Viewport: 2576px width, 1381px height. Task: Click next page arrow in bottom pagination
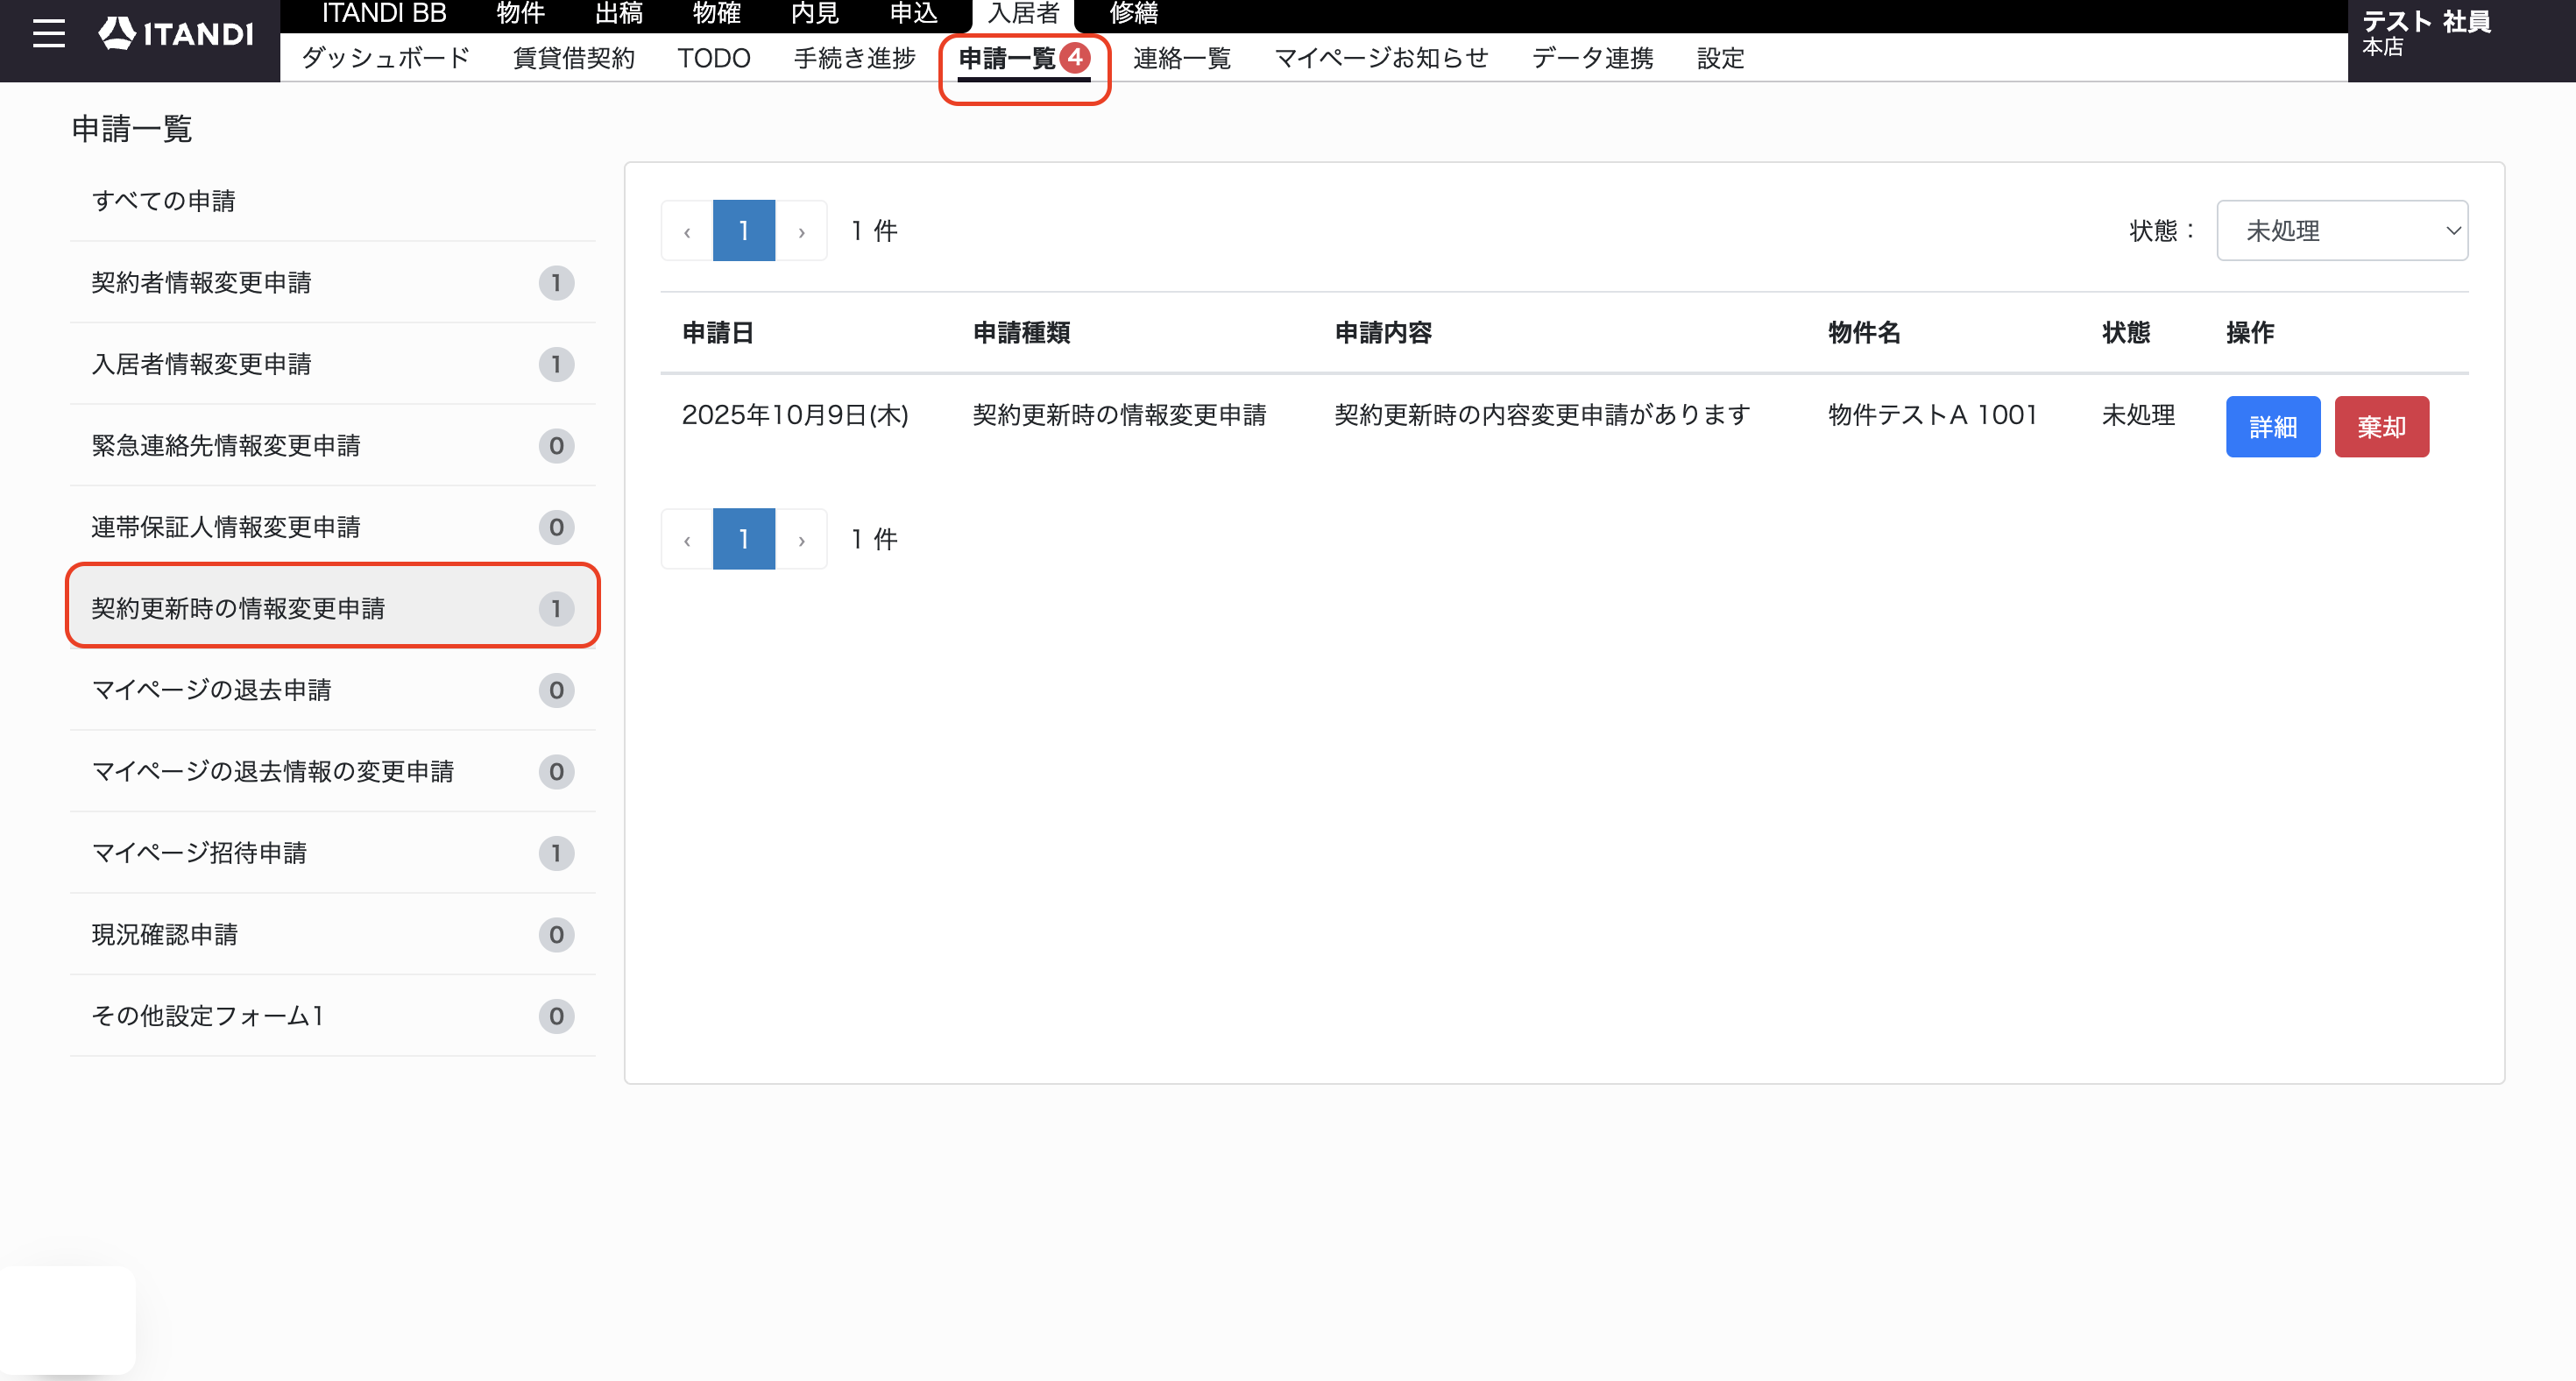pos(801,539)
